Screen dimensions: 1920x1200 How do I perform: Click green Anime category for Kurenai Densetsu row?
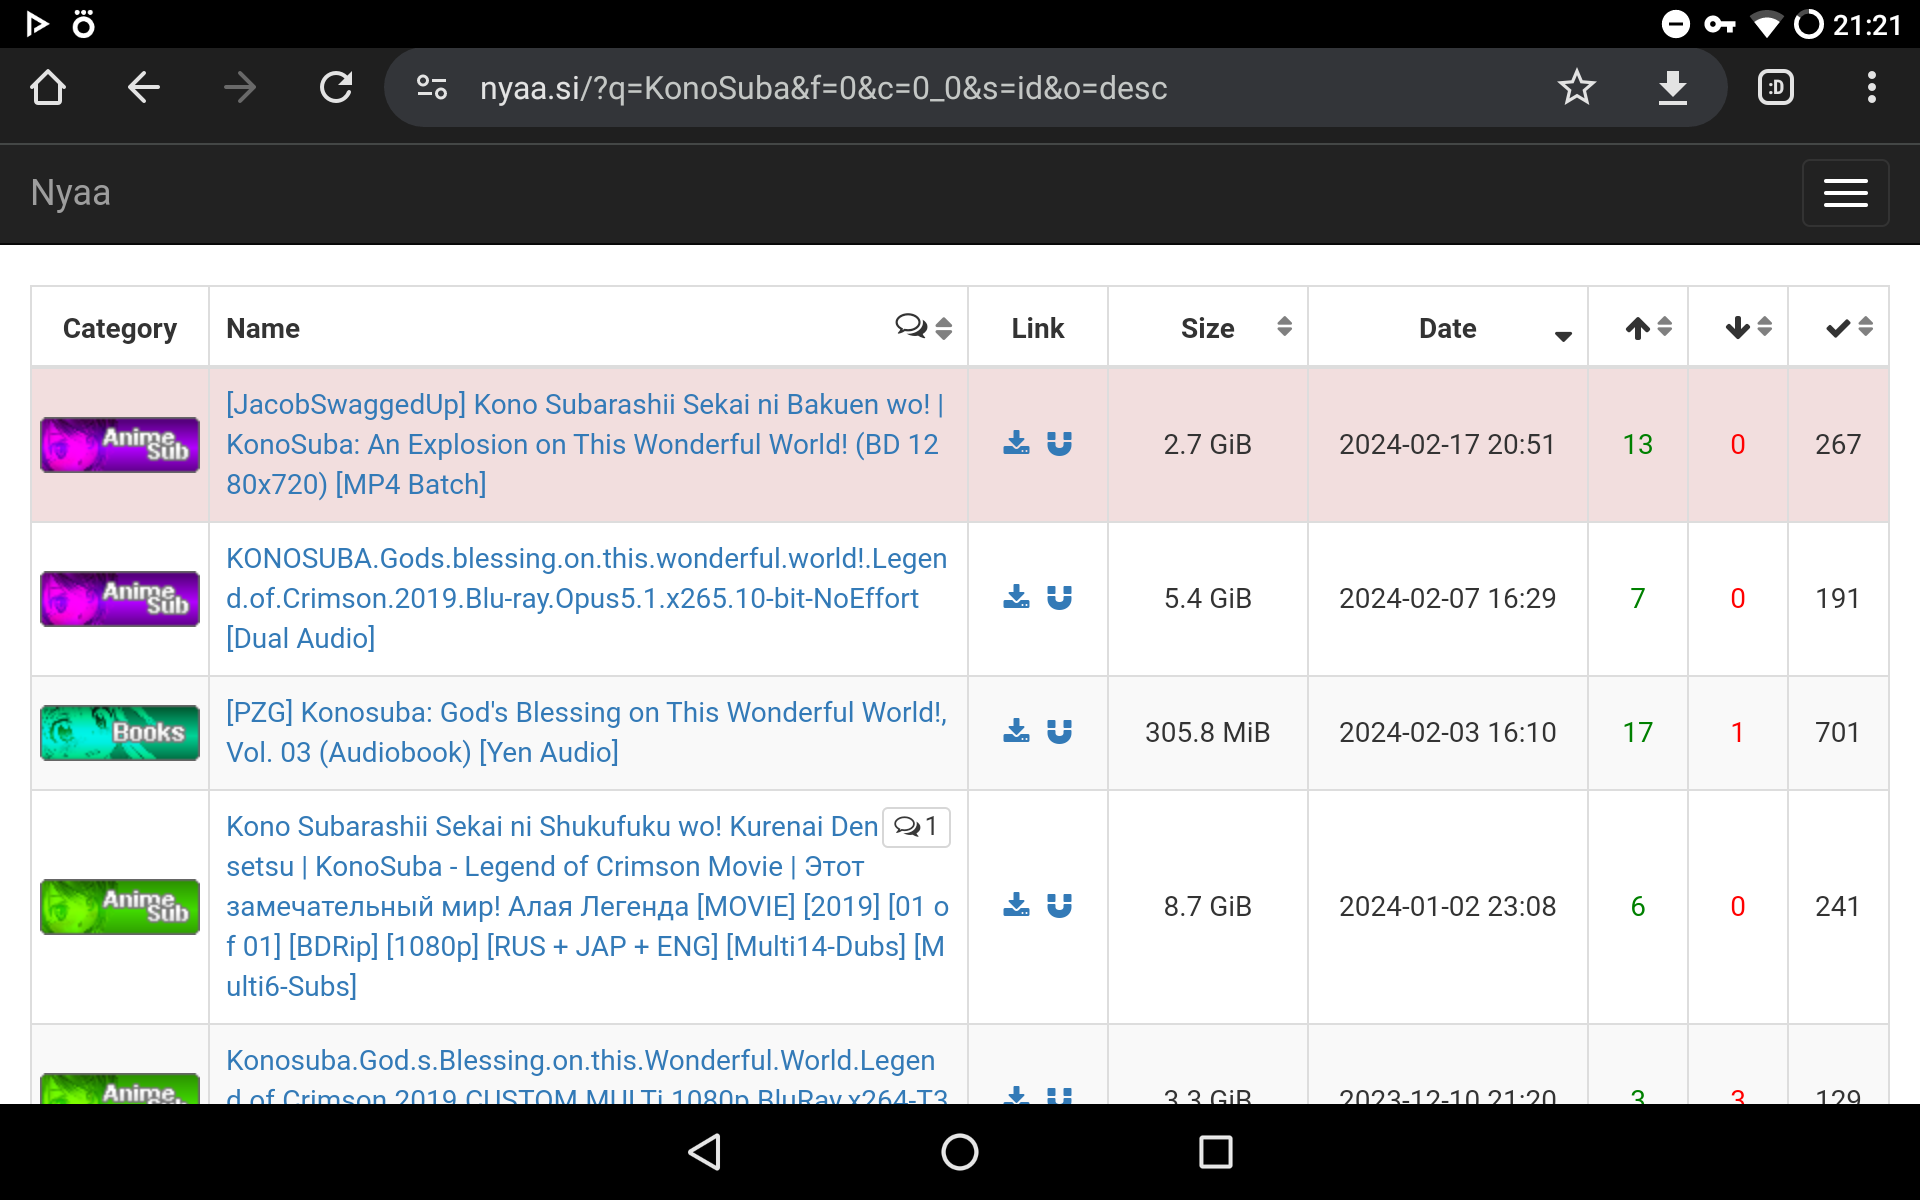(x=120, y=907)
